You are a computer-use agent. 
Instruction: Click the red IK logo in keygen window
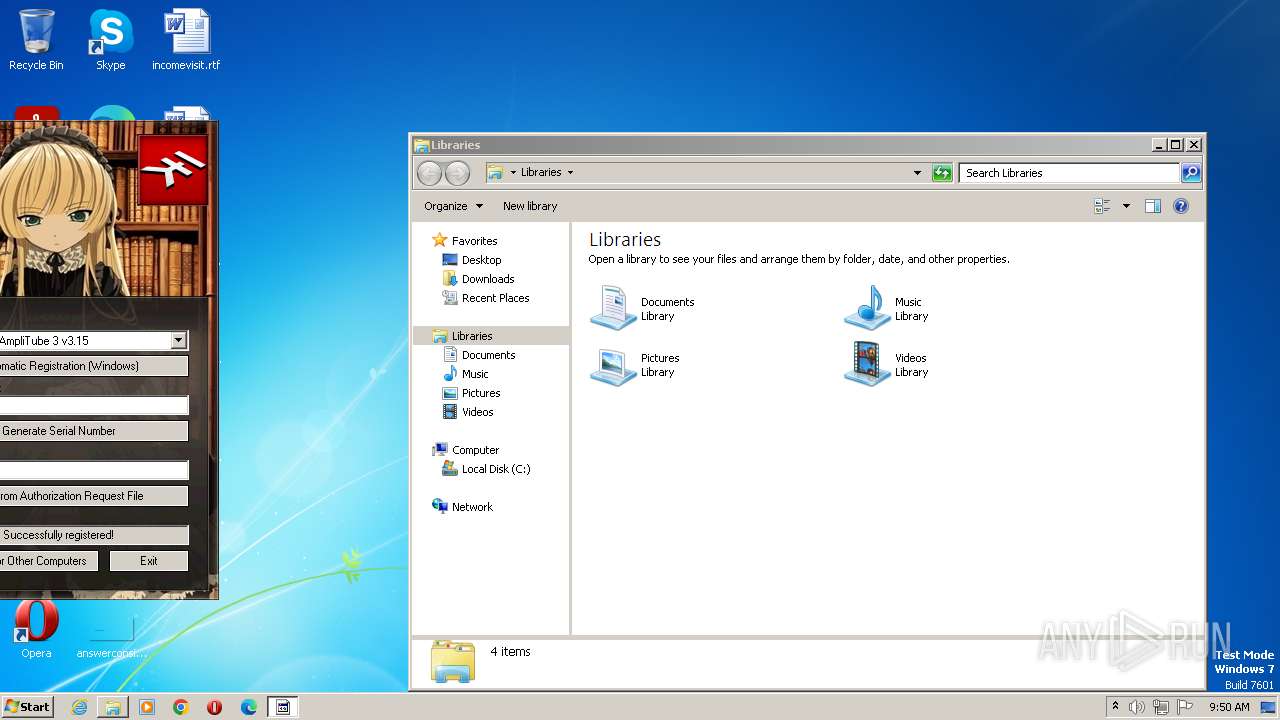[x=173, y=170]
